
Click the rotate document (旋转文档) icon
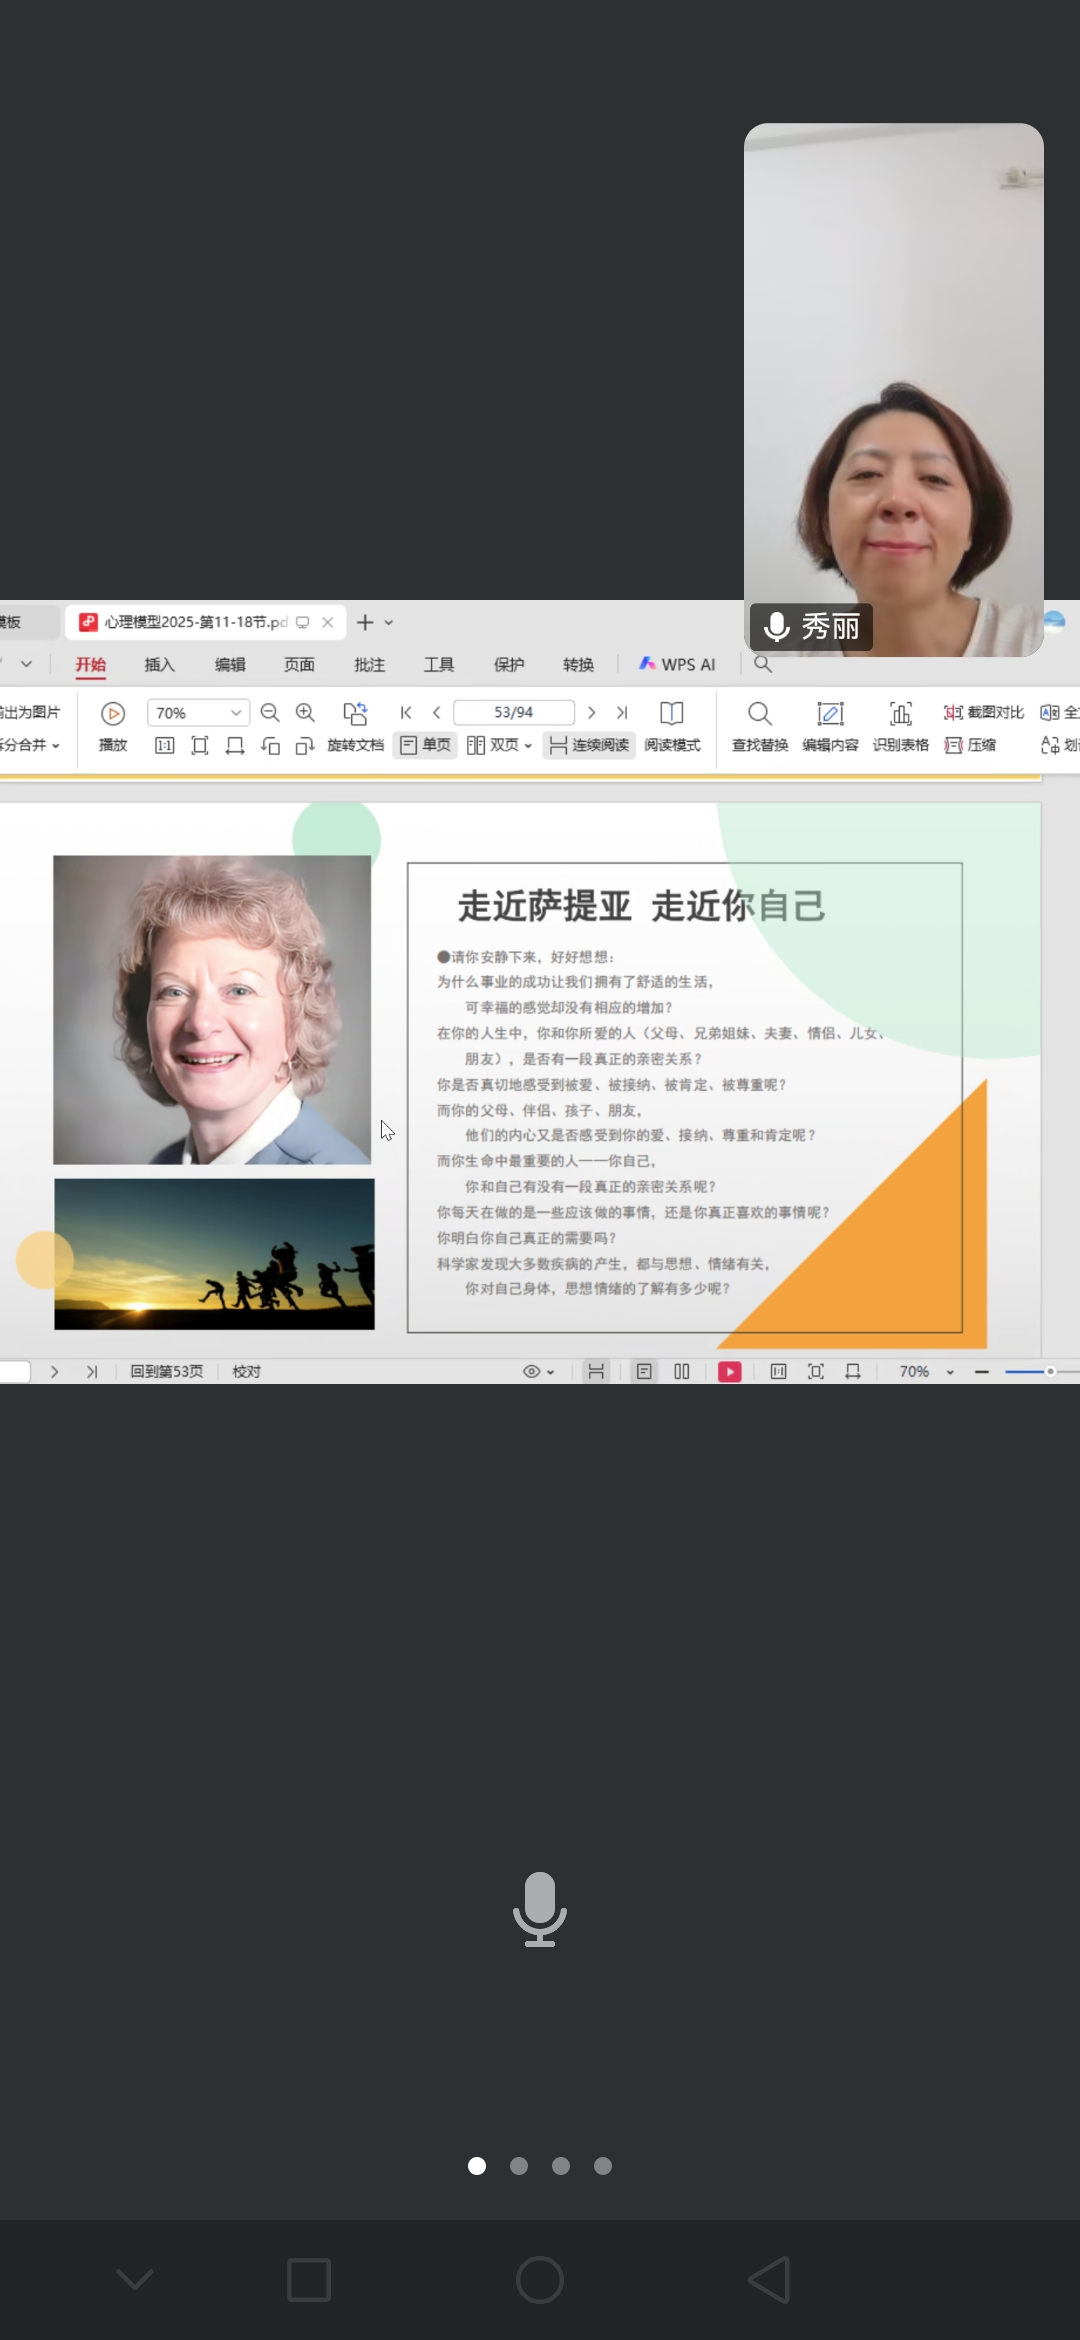355,714
